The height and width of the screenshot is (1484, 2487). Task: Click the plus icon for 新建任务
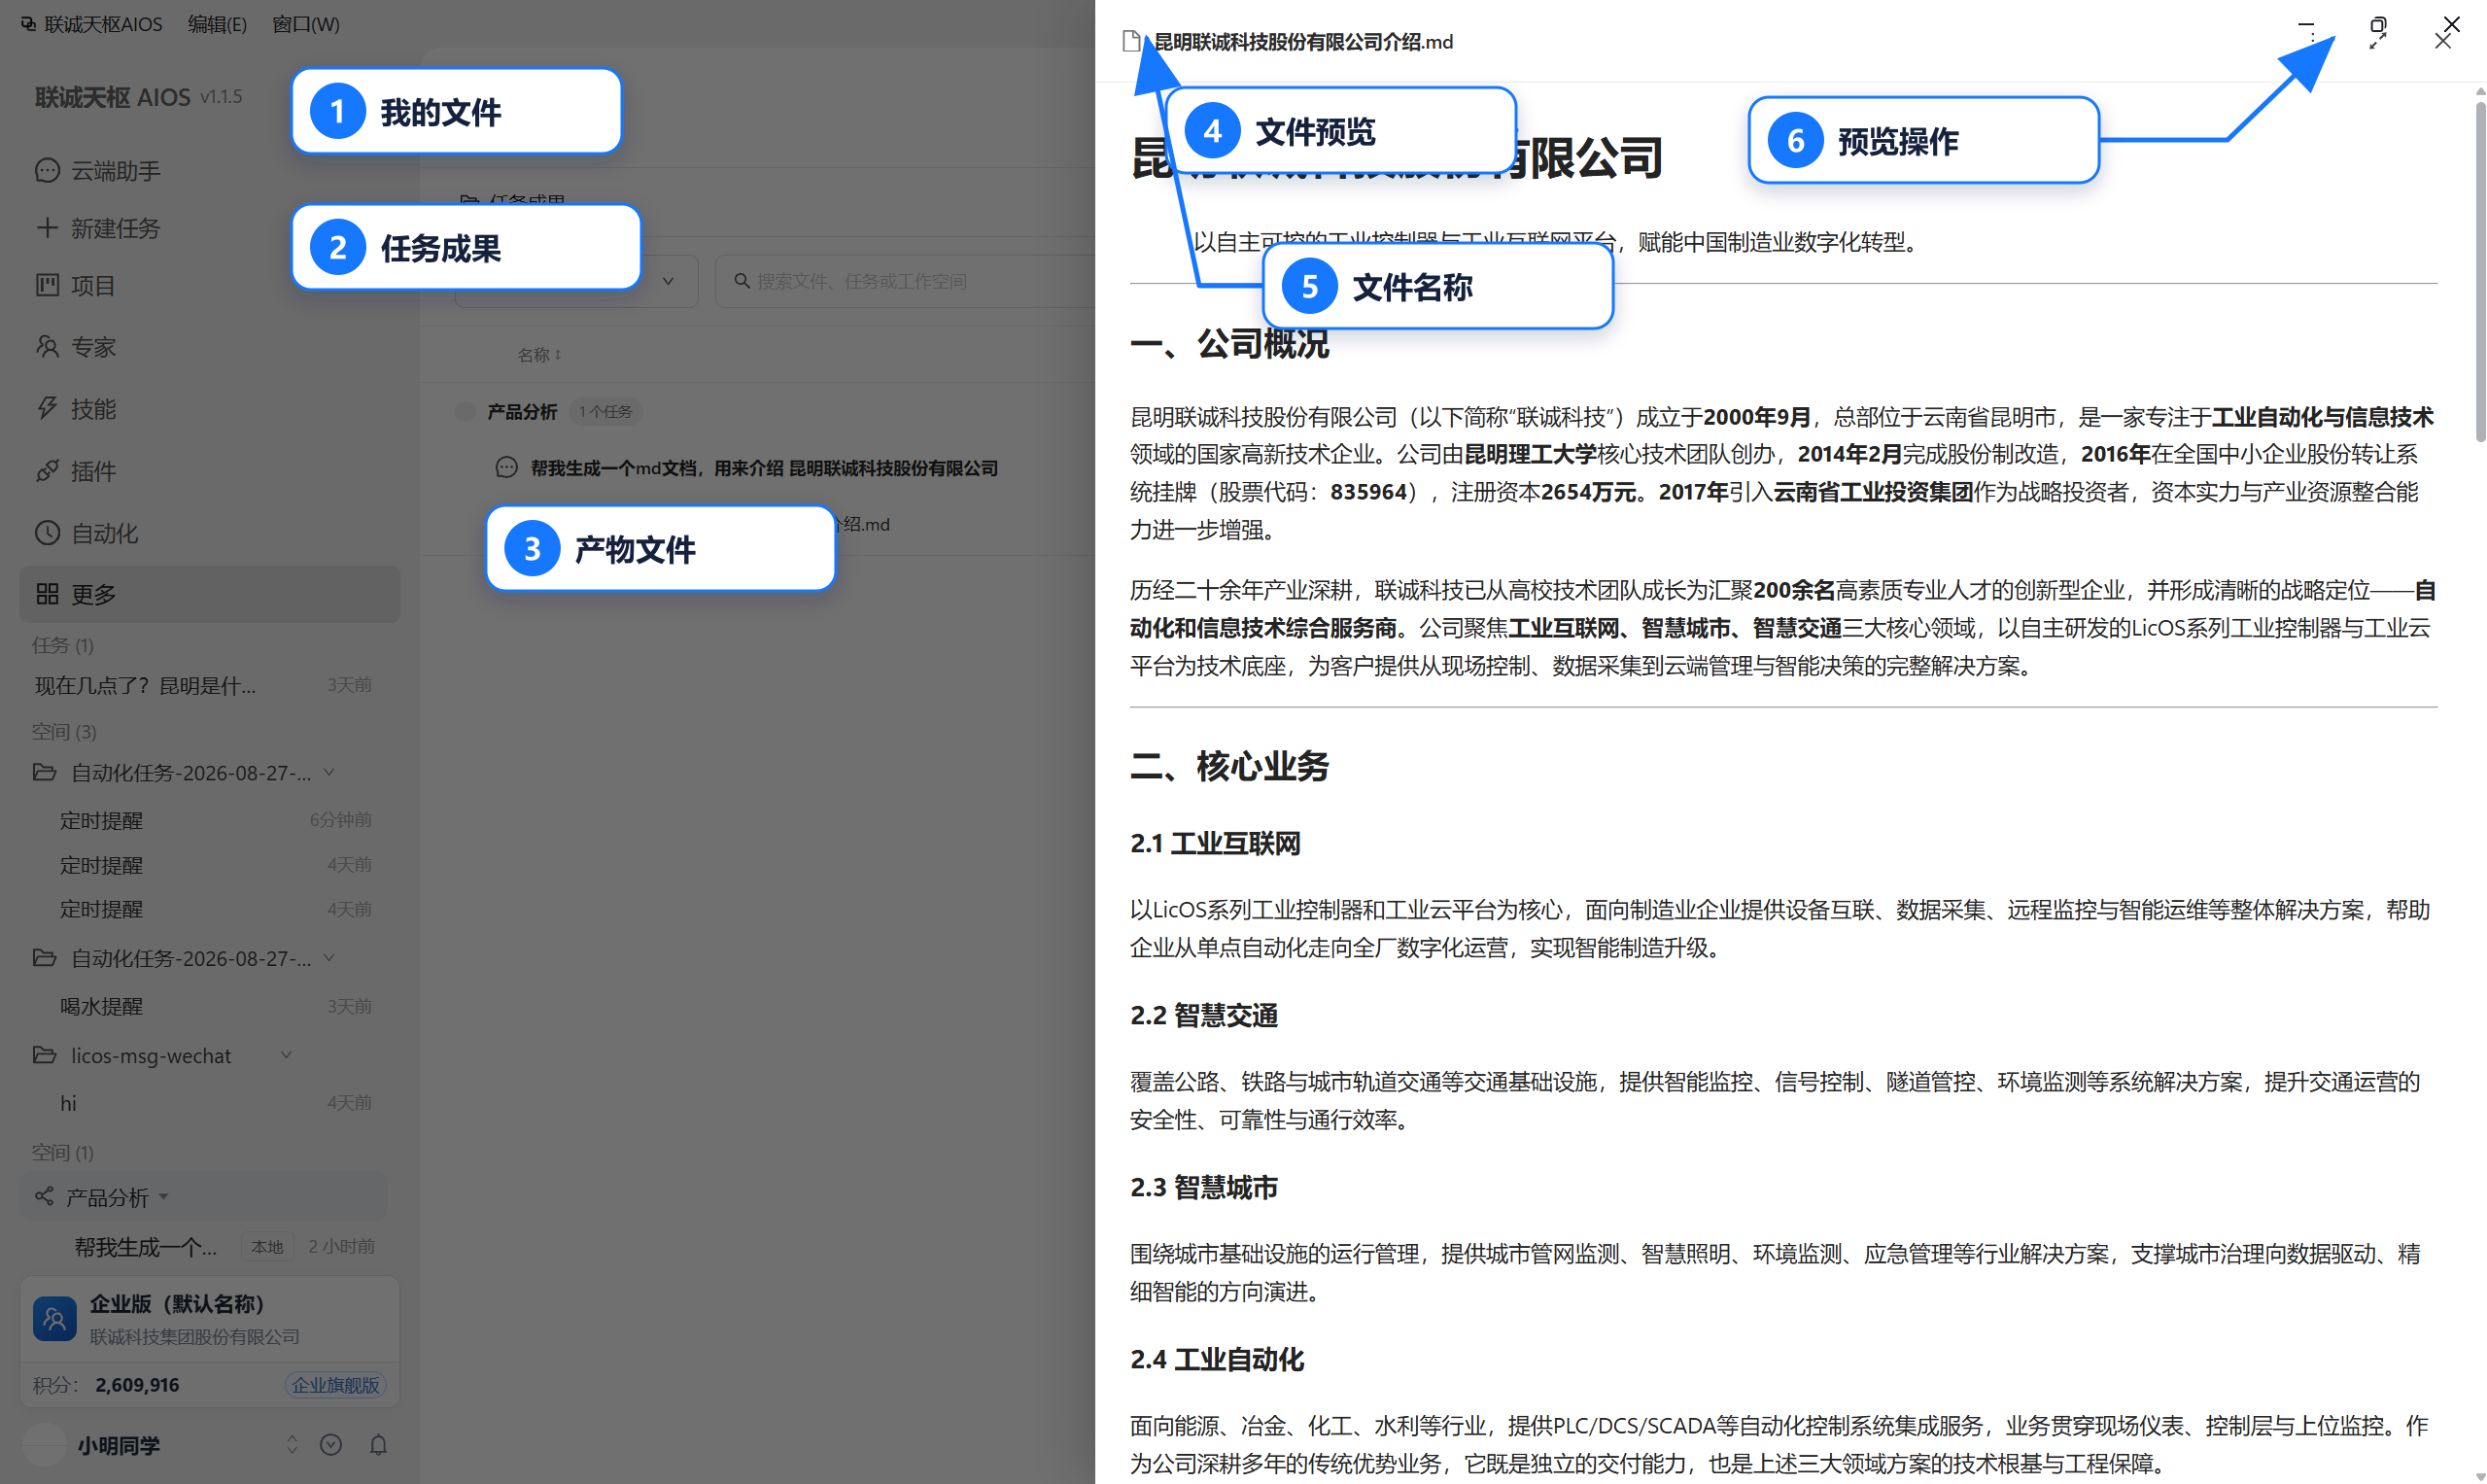pos(47,227)
